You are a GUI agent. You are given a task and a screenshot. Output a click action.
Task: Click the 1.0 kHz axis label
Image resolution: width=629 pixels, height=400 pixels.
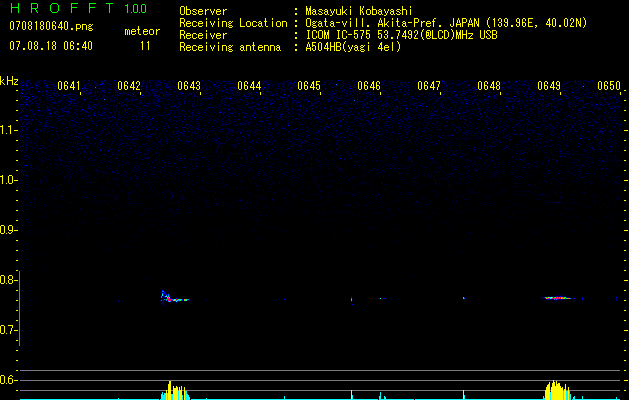(x=8, y=180)
